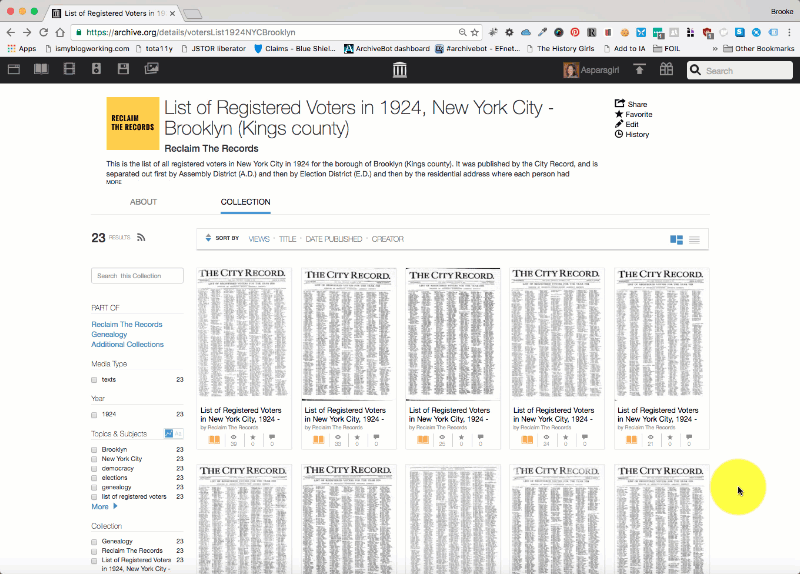Bookmark page with star icon in address bar
The image size is (800, 574).
pyautogui.click(x=474, y=32)
